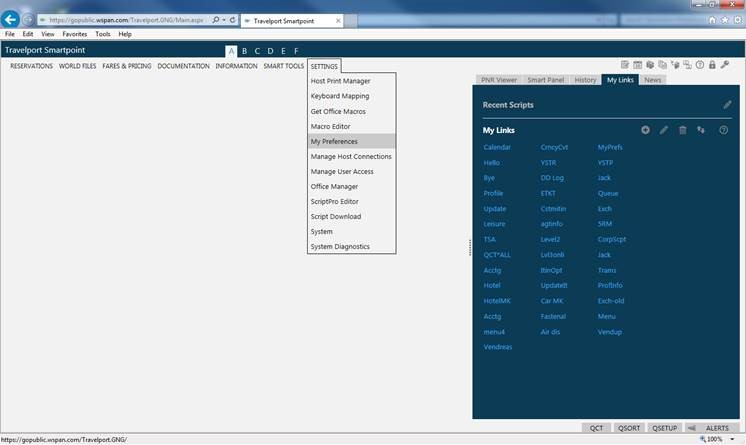This screenshot has width=746, height=445.
Task: Open the FARES & PRICING menu
Action: tap(127, 66)
